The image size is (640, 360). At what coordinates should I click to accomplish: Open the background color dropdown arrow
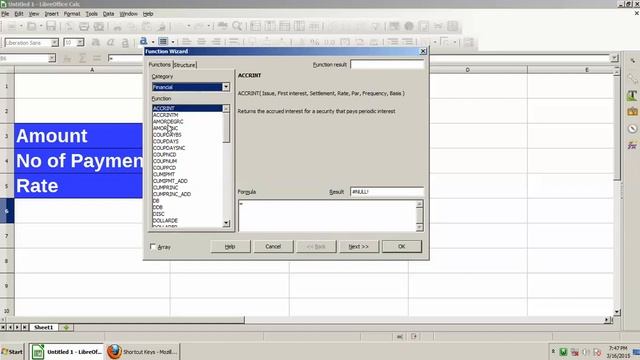[173, 42]
